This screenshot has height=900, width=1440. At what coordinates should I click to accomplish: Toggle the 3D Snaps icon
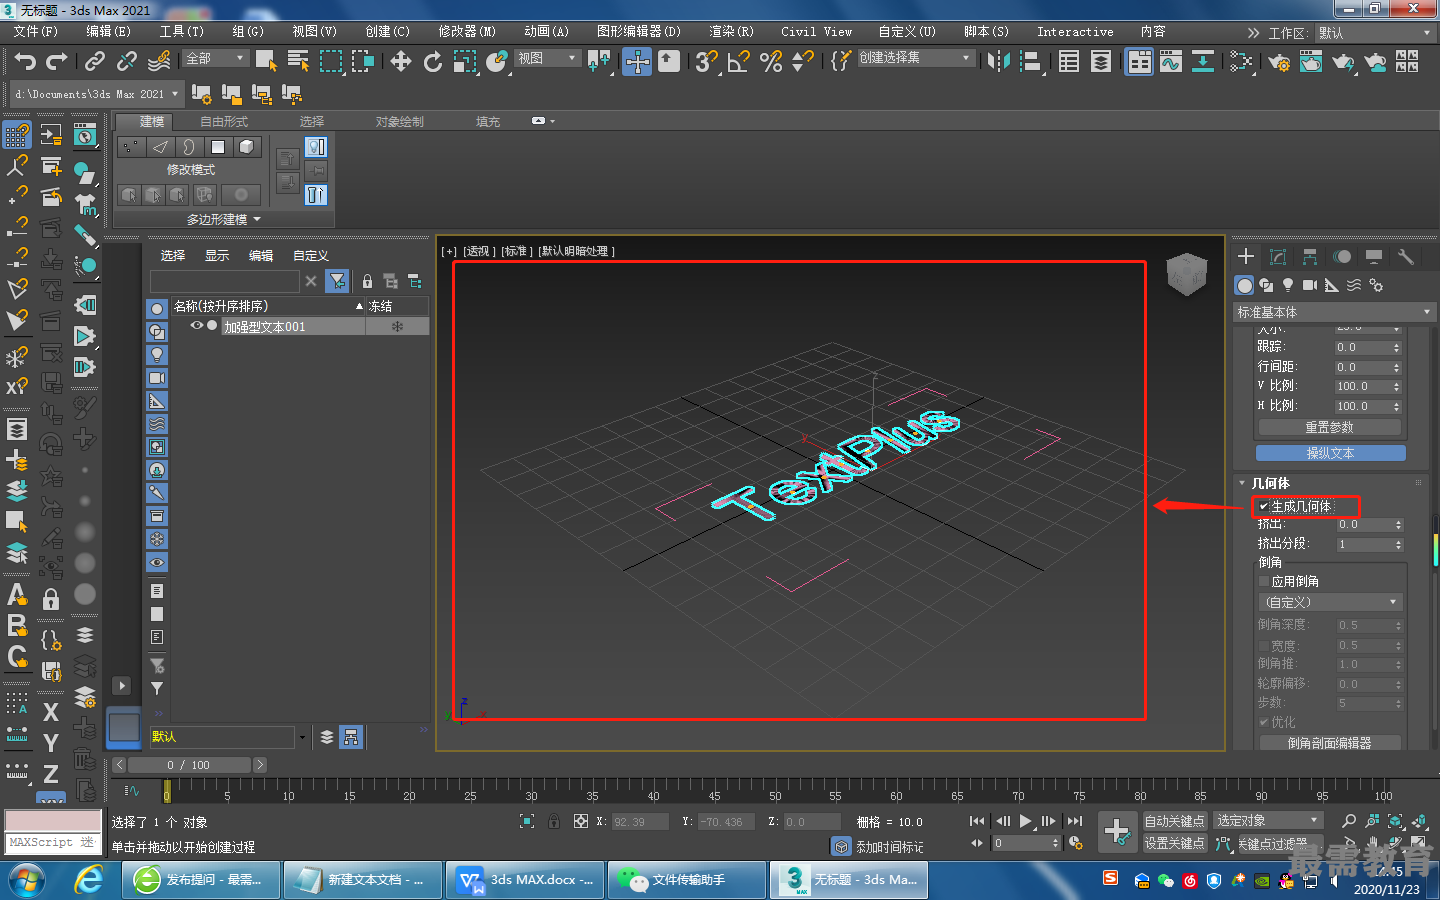707,62
